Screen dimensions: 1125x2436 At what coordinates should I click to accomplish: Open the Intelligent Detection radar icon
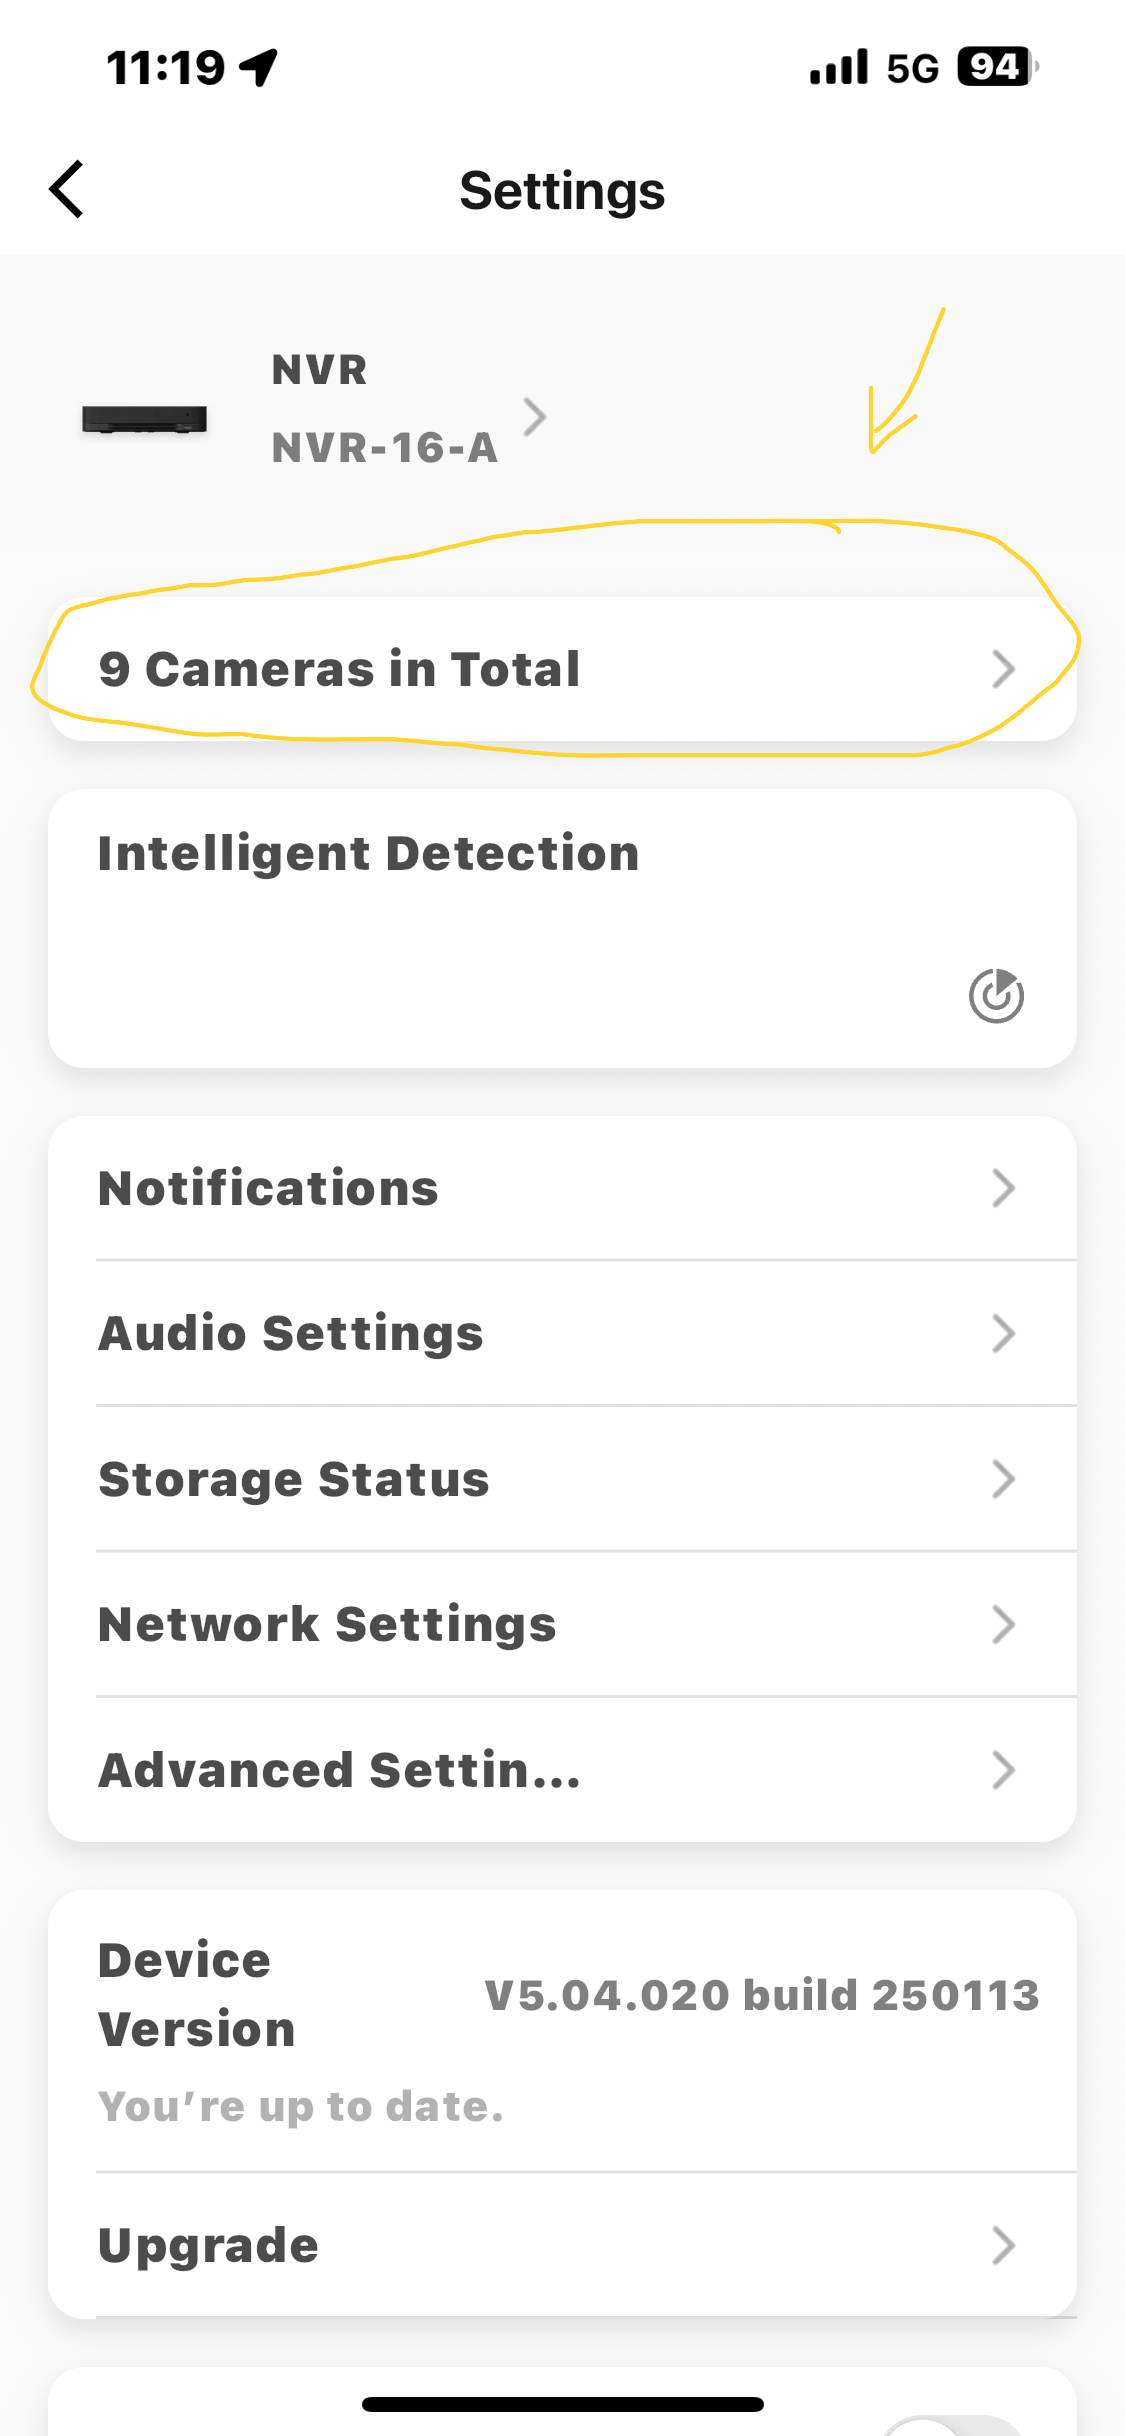coord(996,995)
